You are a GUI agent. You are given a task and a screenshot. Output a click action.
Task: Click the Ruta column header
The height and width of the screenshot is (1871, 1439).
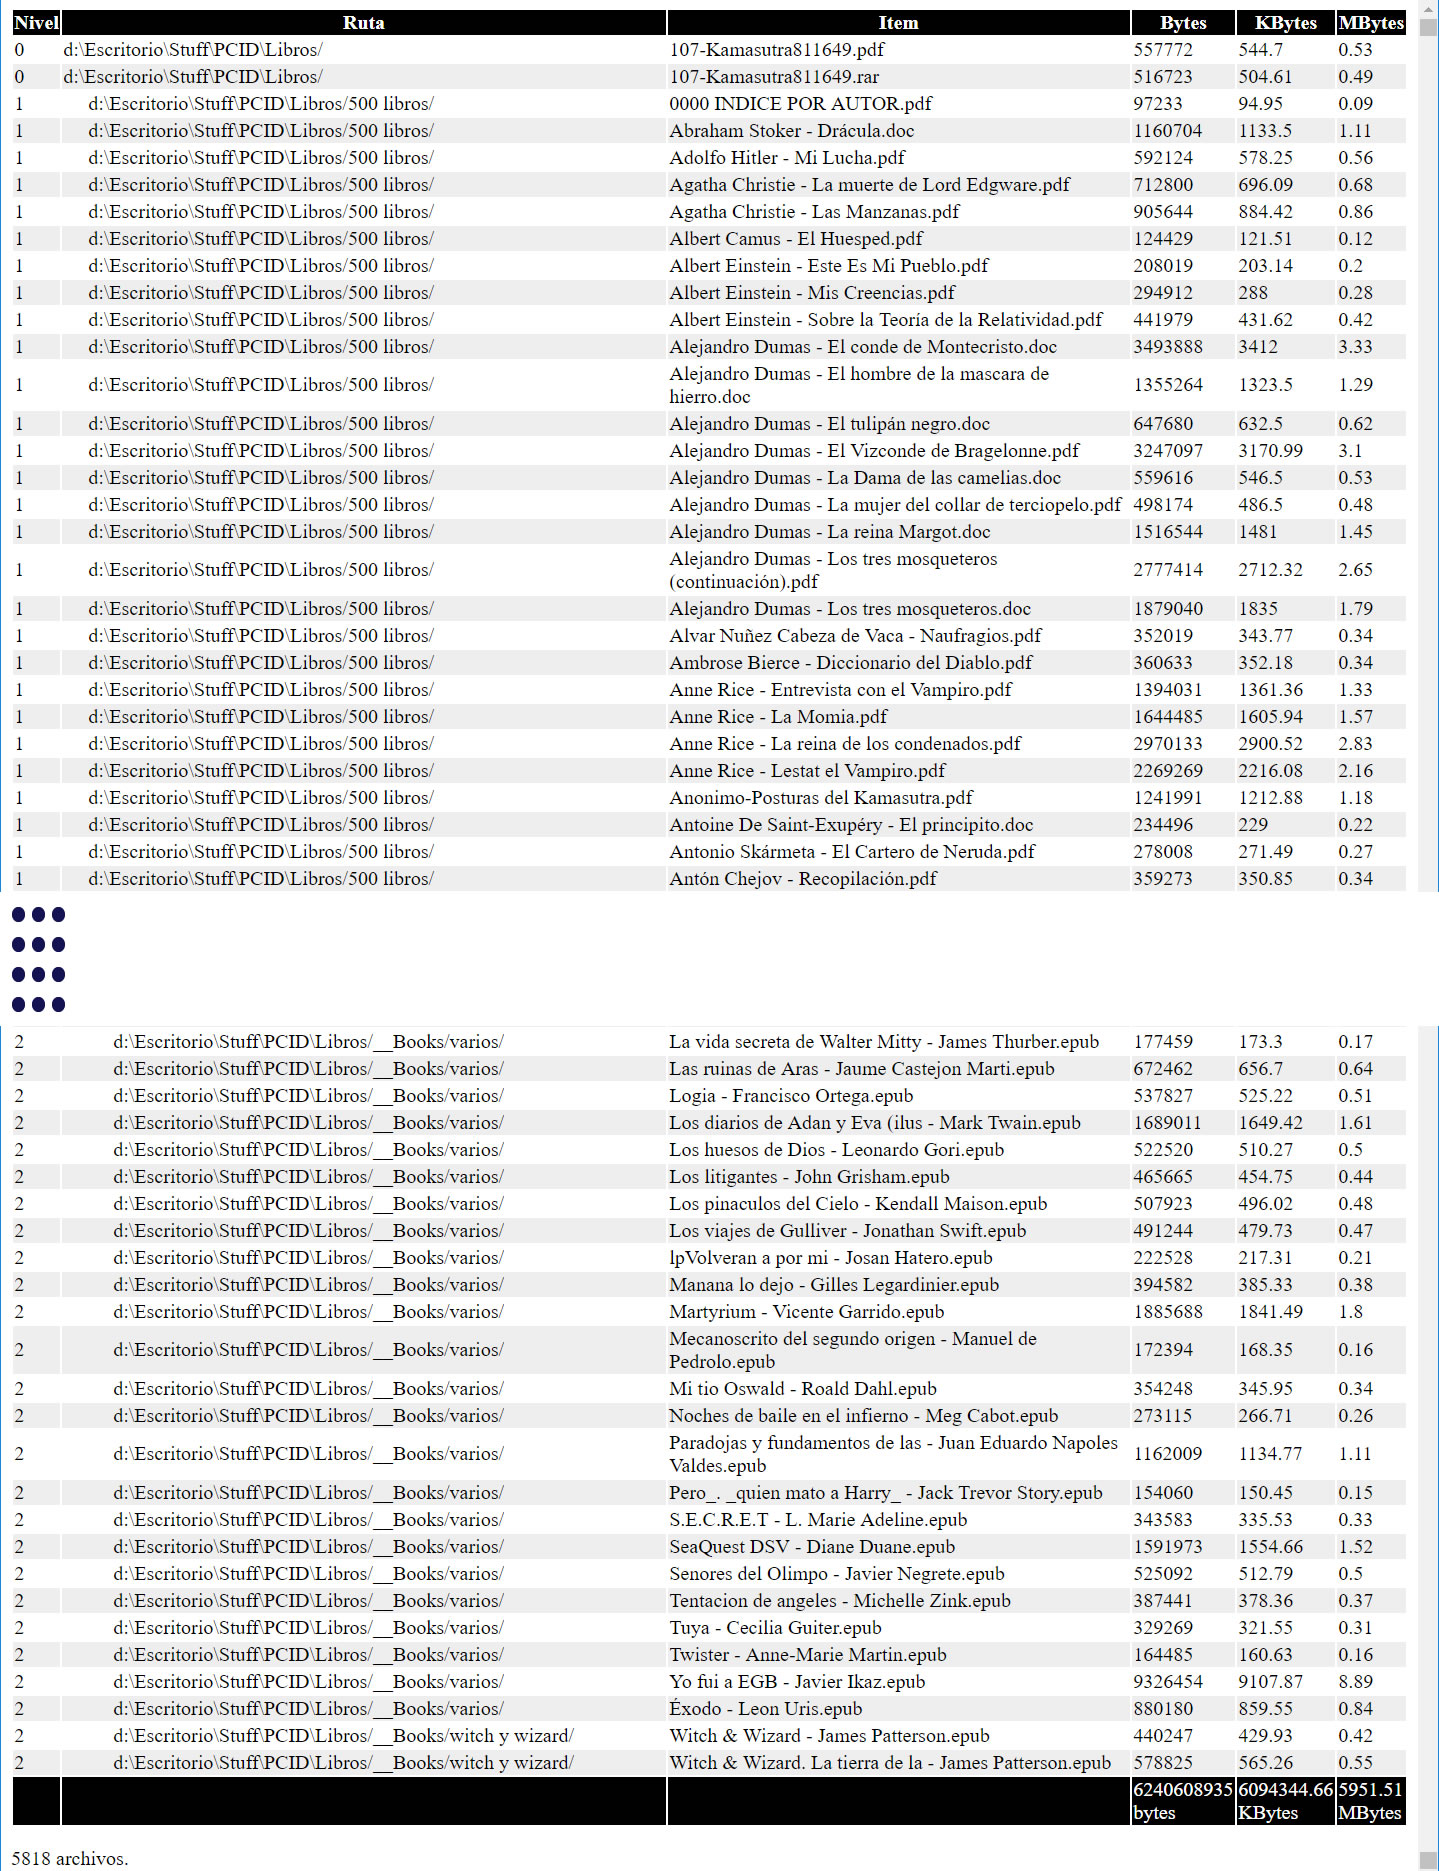[364, 23]
